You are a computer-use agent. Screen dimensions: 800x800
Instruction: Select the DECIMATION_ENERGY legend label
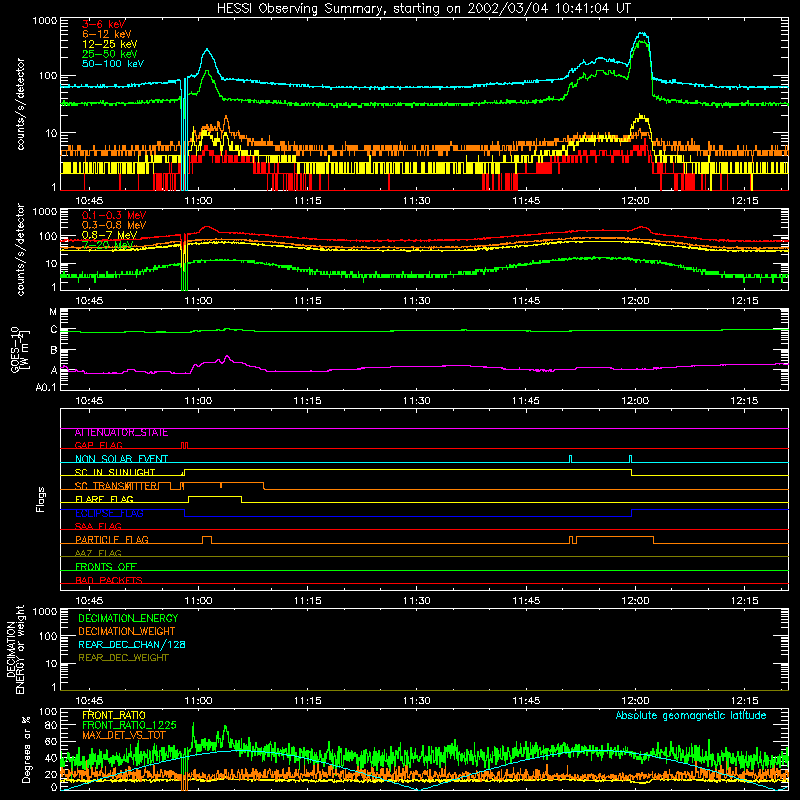point(128,618)
